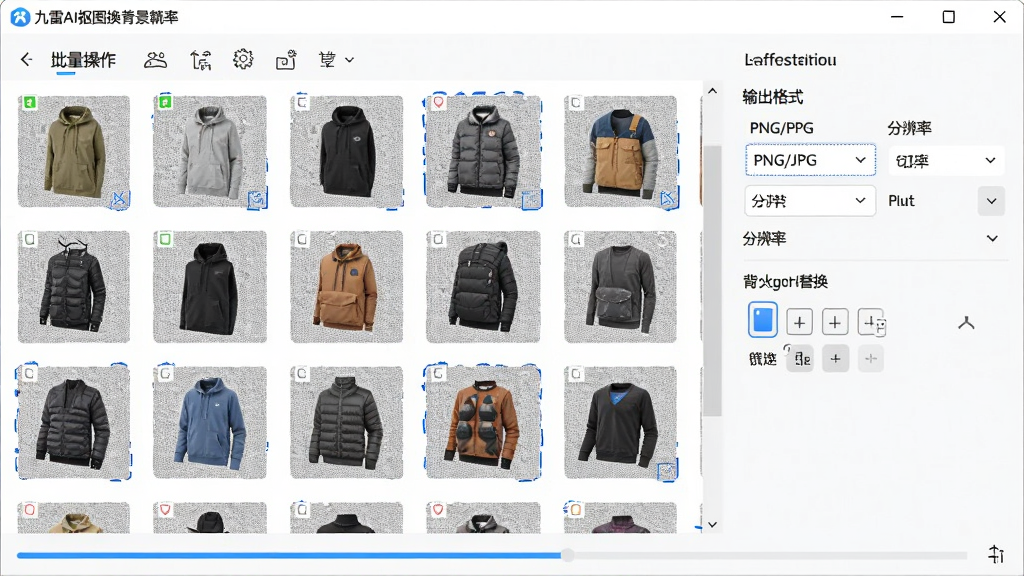Open settings gear in toolbar

(243, 59)
